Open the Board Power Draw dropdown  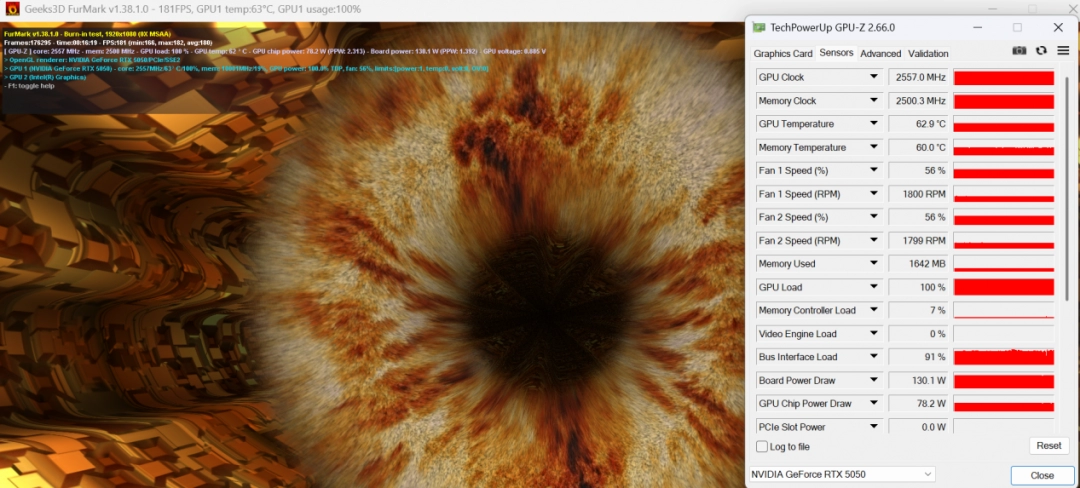(873, 381)
